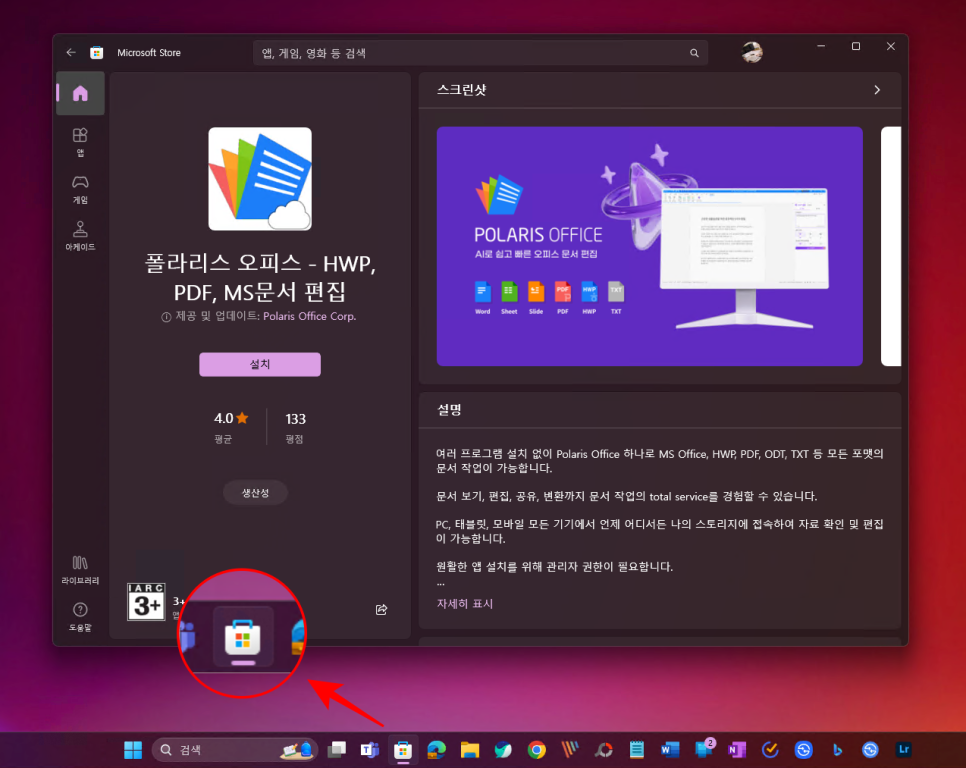The image size is (966, 768).
Task: Open the Arcade (아케이드) section in sidebar
Action: [80, 236]
